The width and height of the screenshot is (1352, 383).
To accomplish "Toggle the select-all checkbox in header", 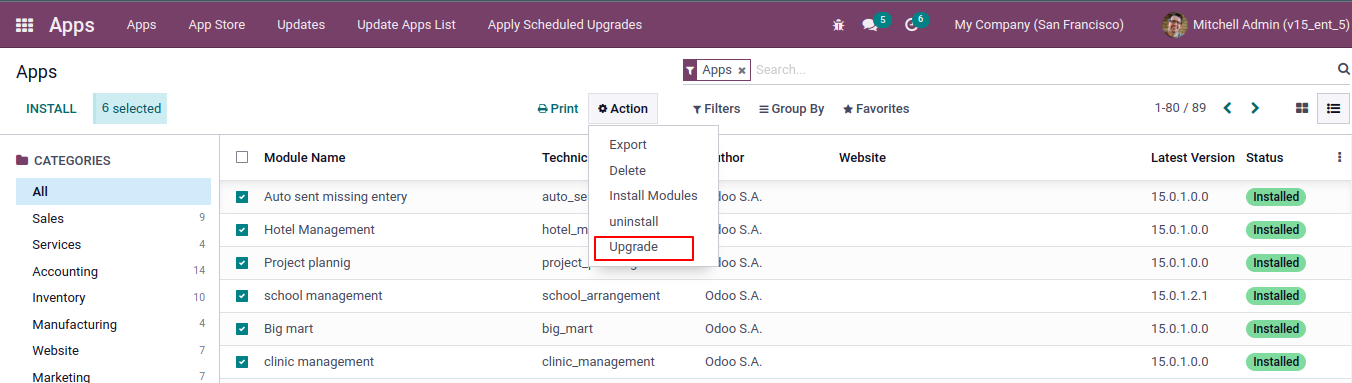I will tap(242, 157).
